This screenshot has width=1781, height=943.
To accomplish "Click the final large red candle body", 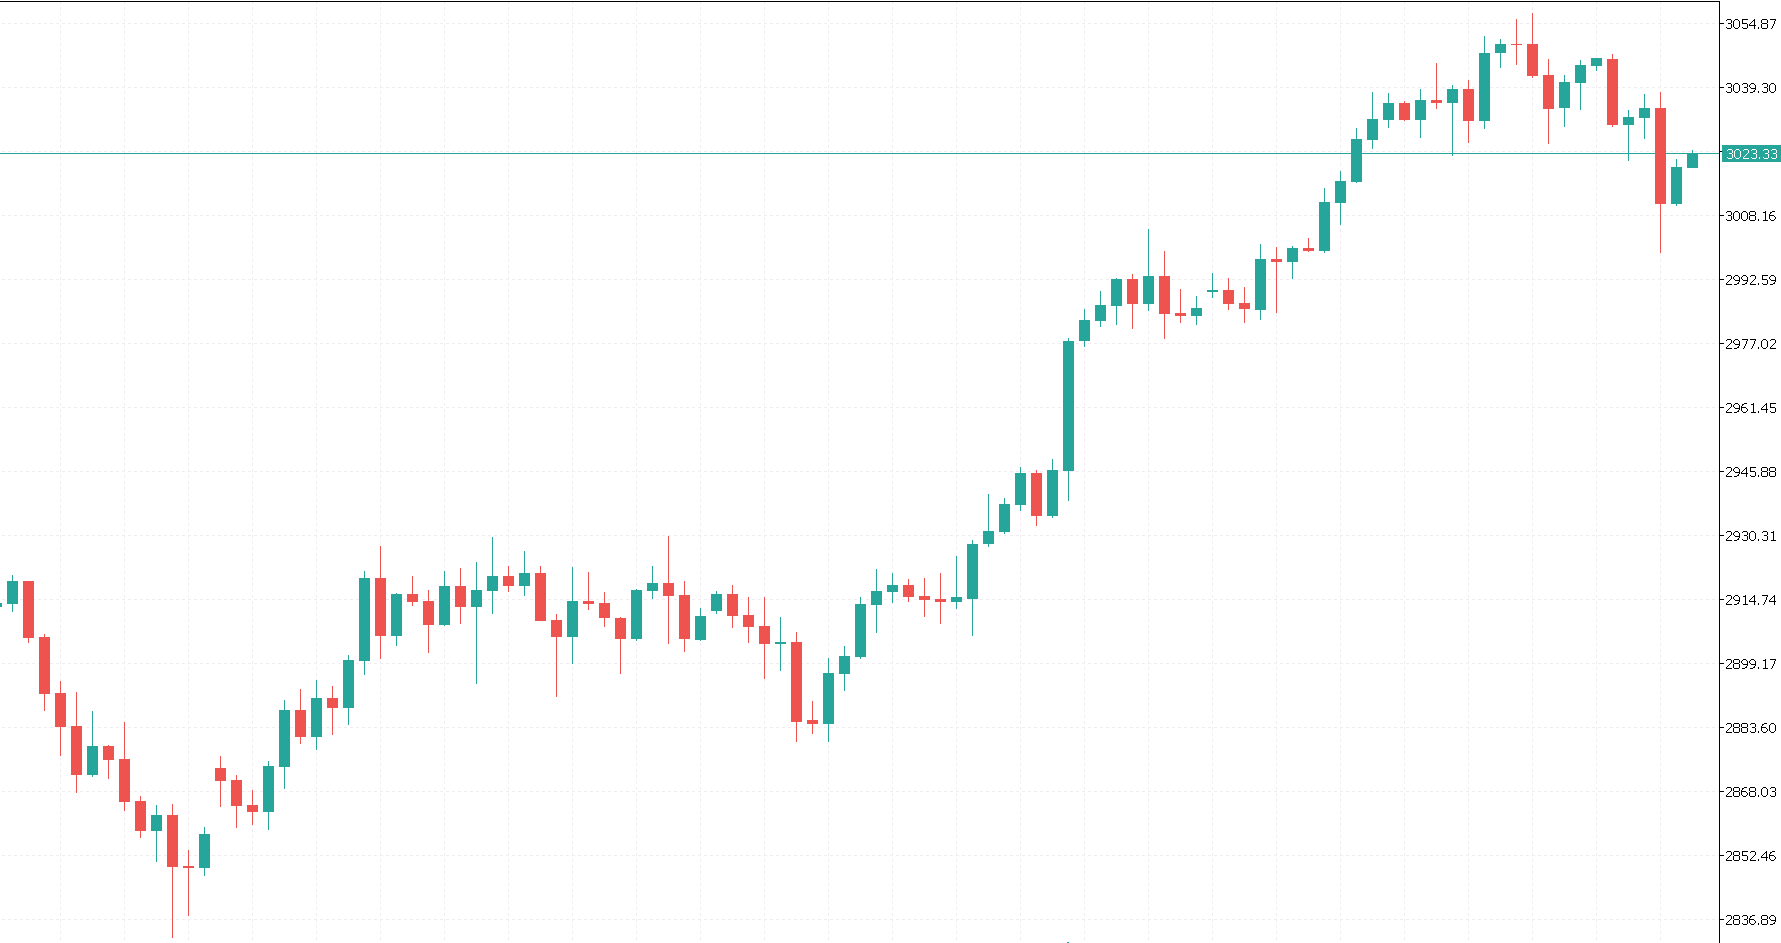I will [1660, 155].
